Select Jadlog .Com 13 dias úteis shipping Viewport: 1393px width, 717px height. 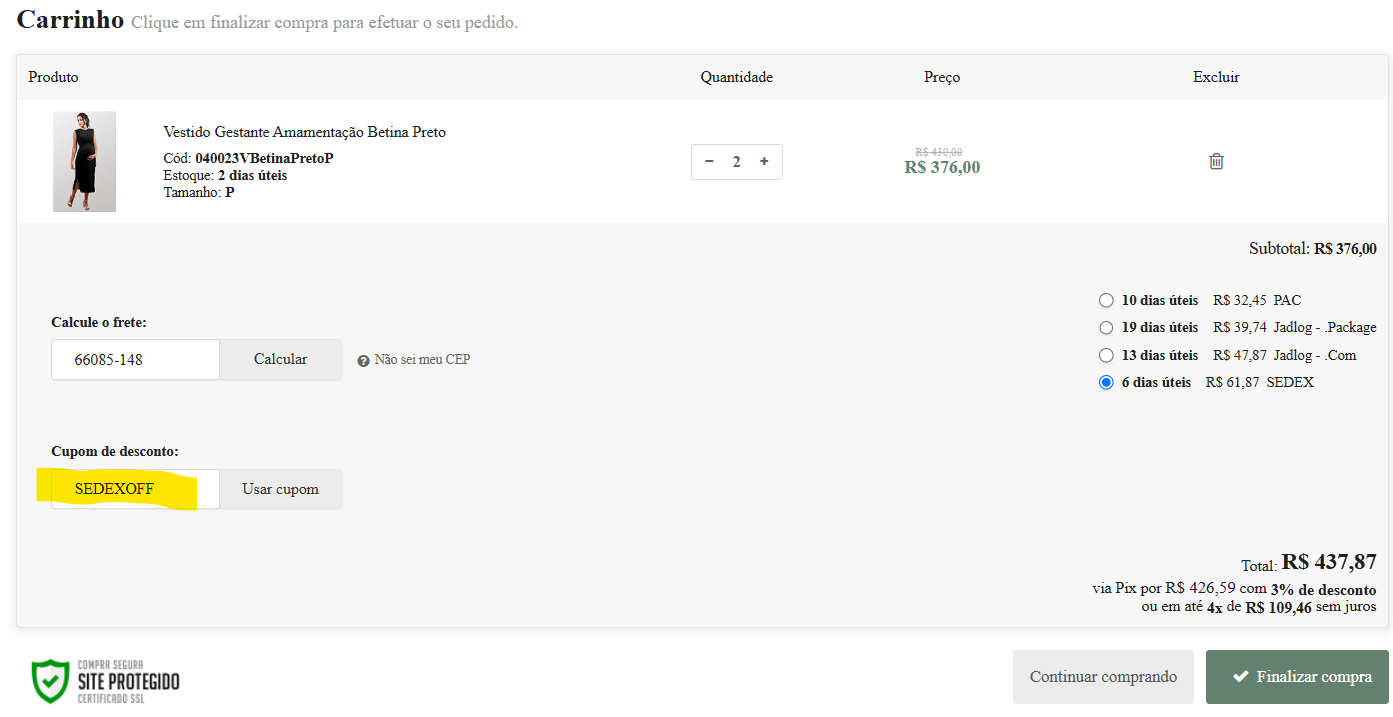1106,355
